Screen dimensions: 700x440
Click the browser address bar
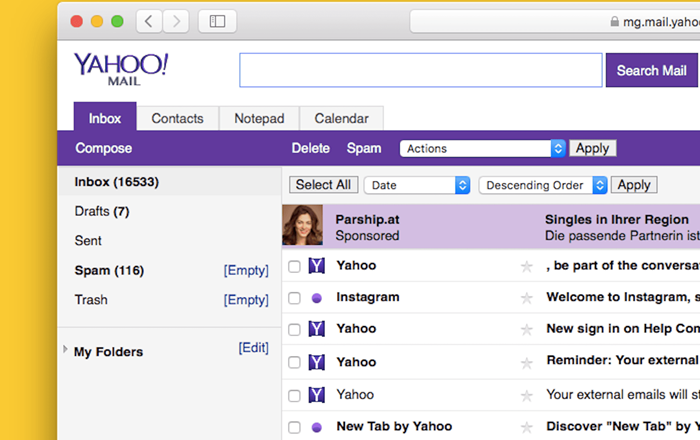coord(555,21)
